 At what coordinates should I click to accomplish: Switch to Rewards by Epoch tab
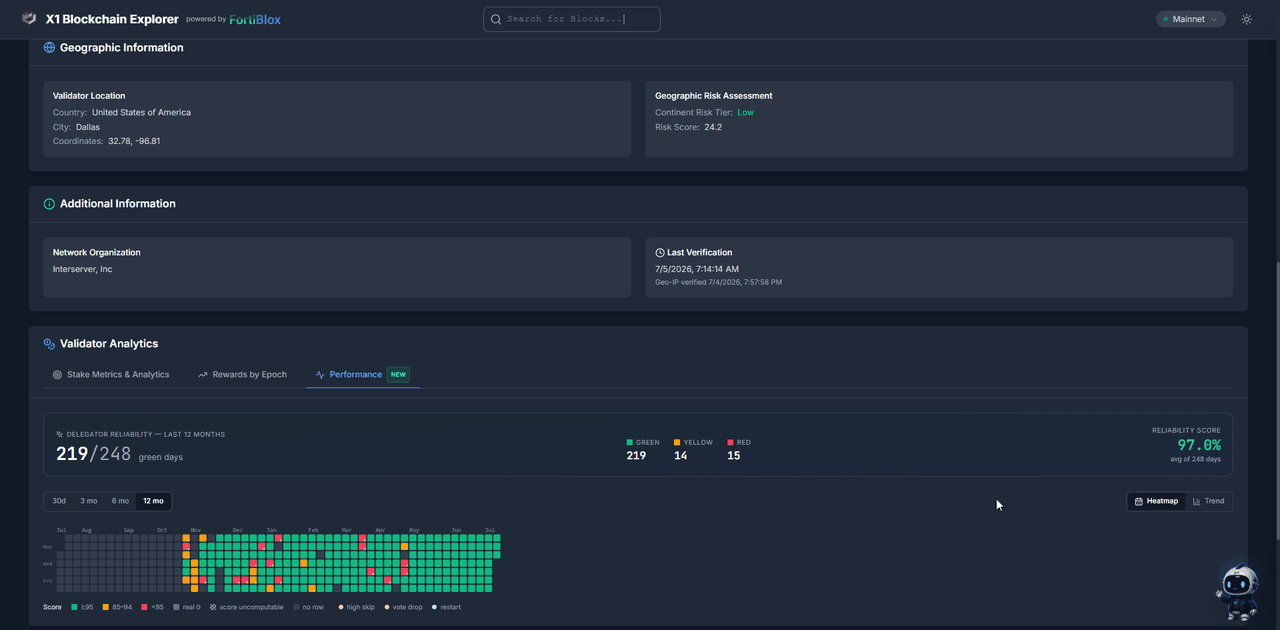pos(243,375)
